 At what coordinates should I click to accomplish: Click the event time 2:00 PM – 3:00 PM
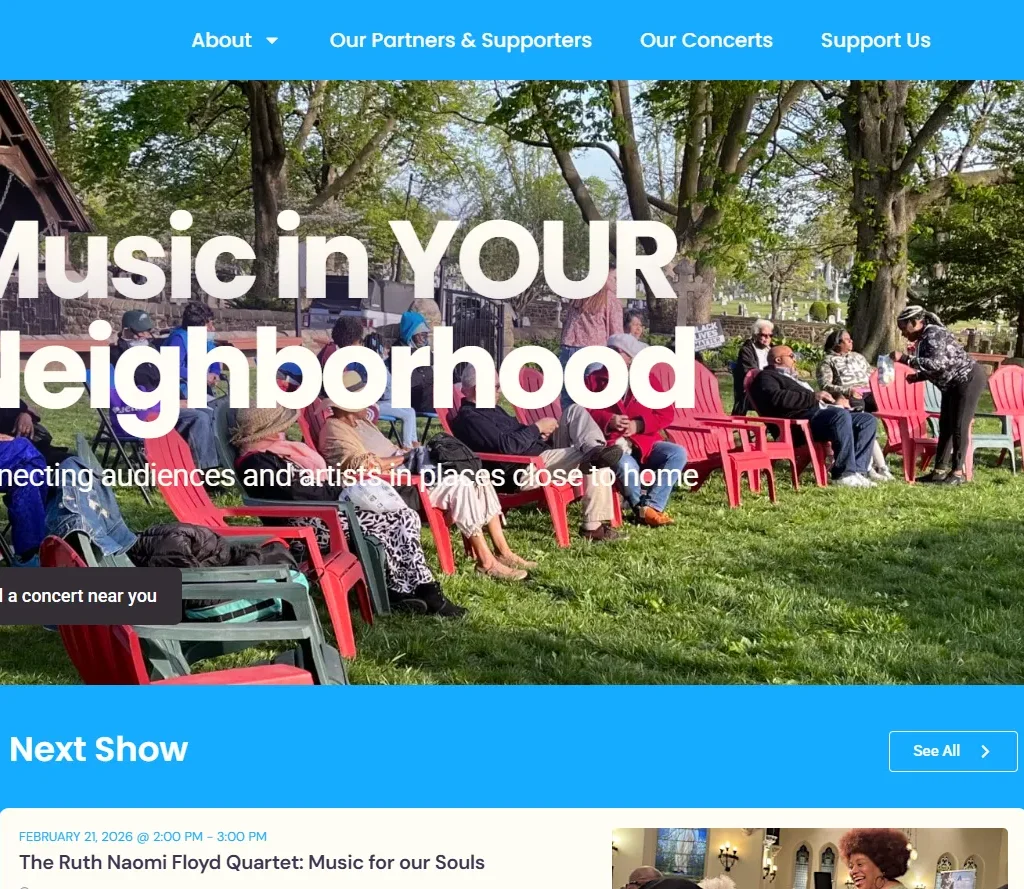[210, 836]
